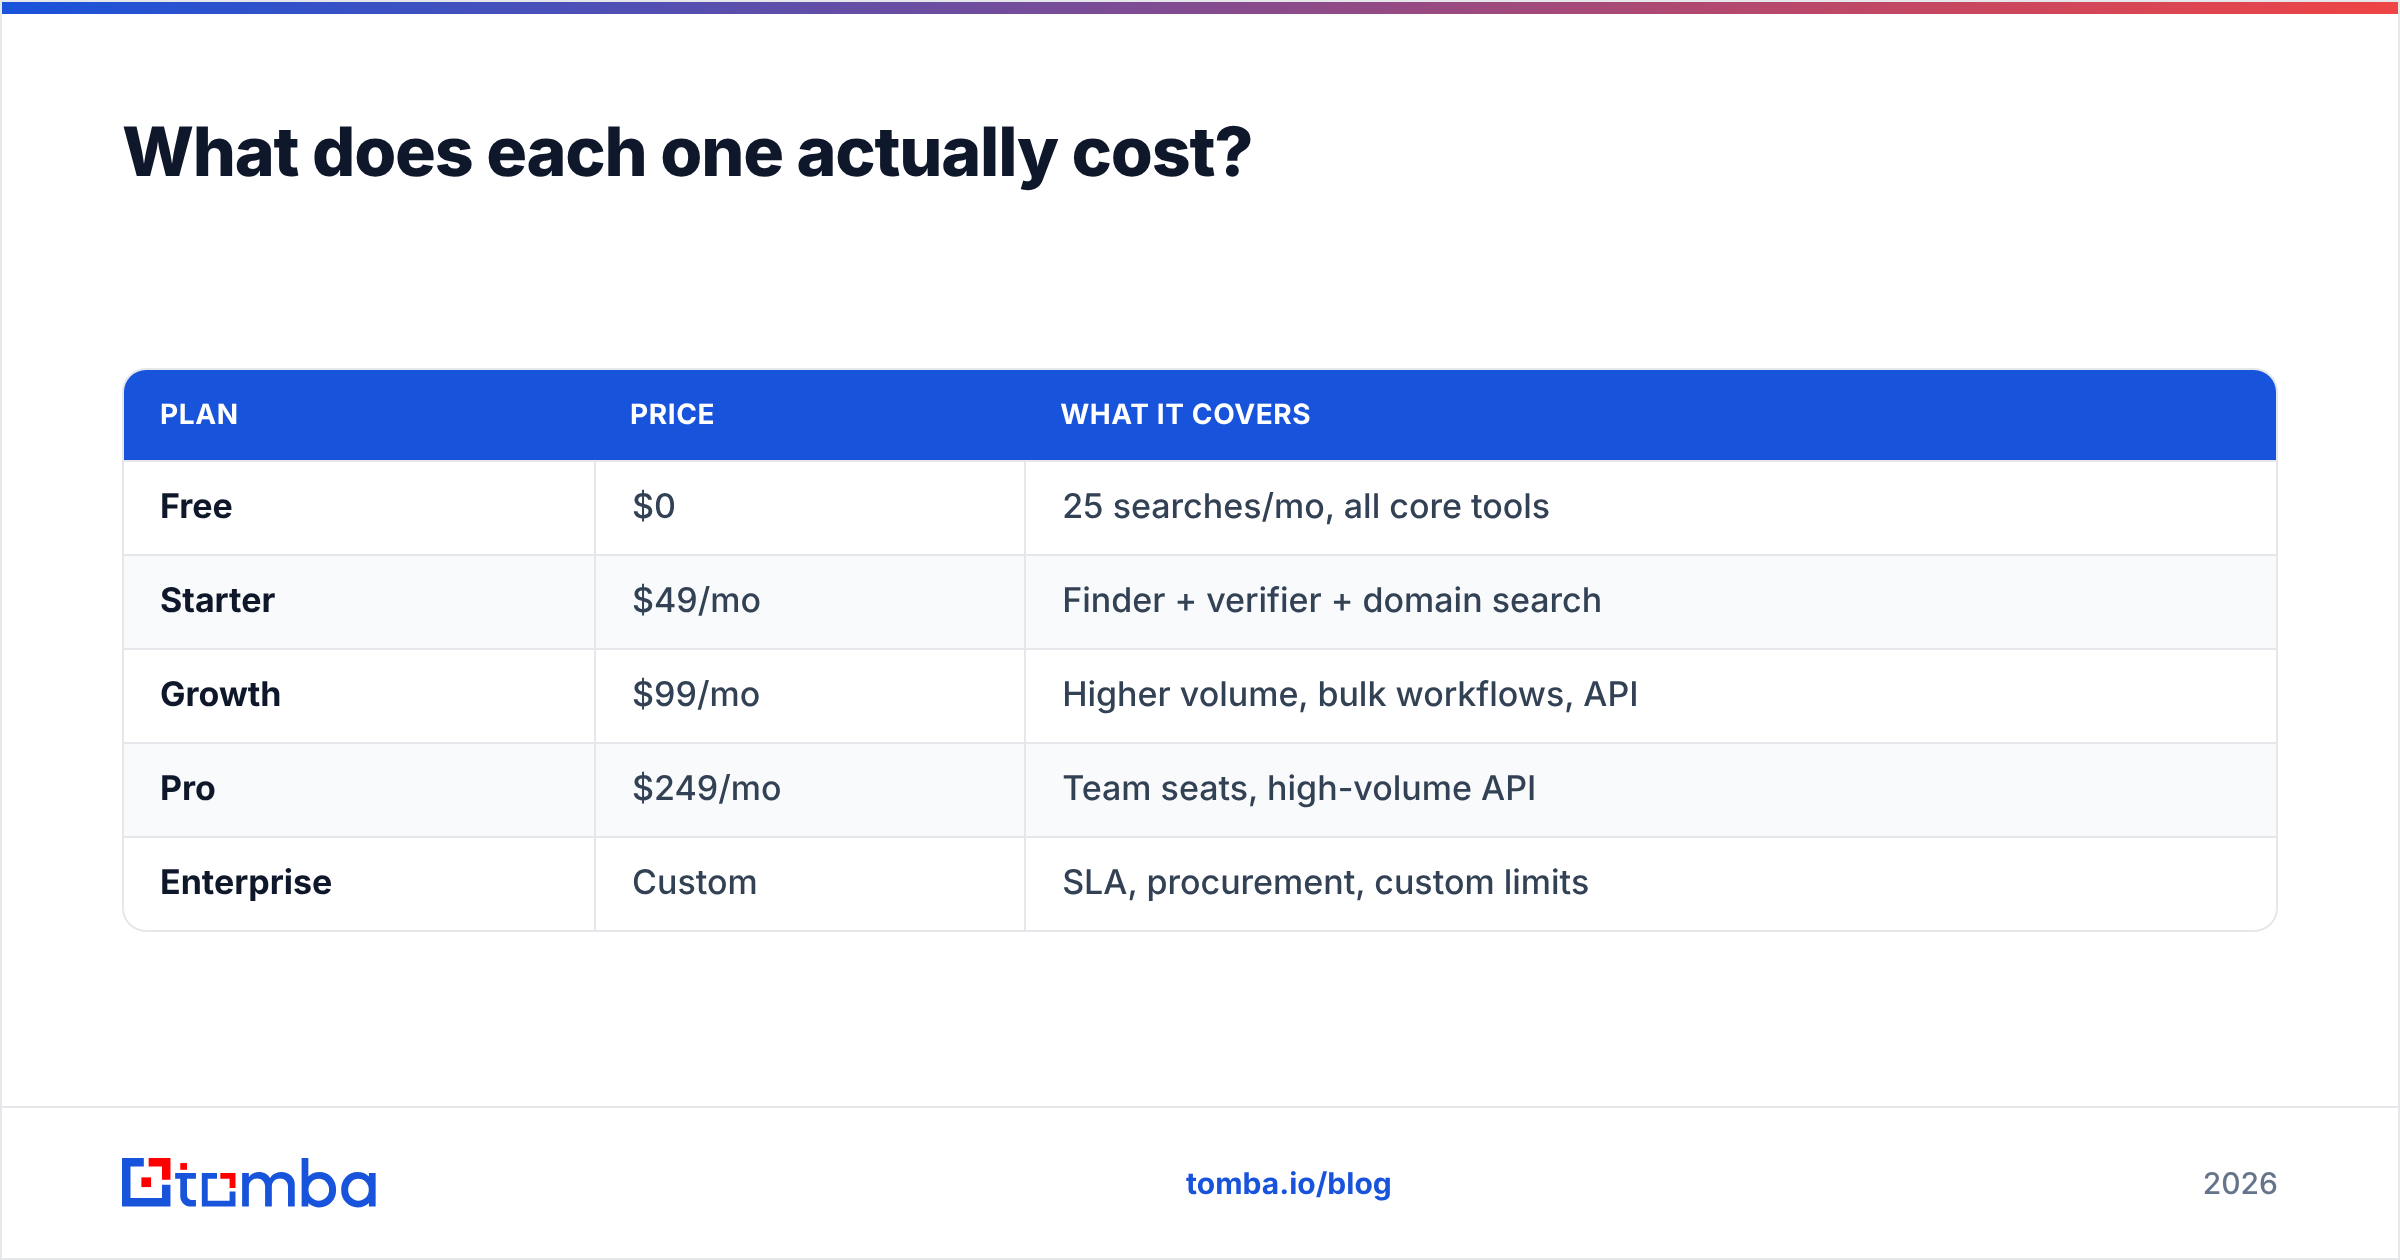
Task: Select the Growth plan name cell
Action: (359, 695)
